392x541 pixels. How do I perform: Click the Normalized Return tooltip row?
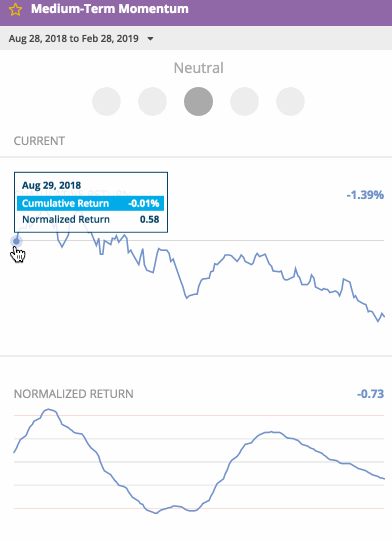point(90,219)
